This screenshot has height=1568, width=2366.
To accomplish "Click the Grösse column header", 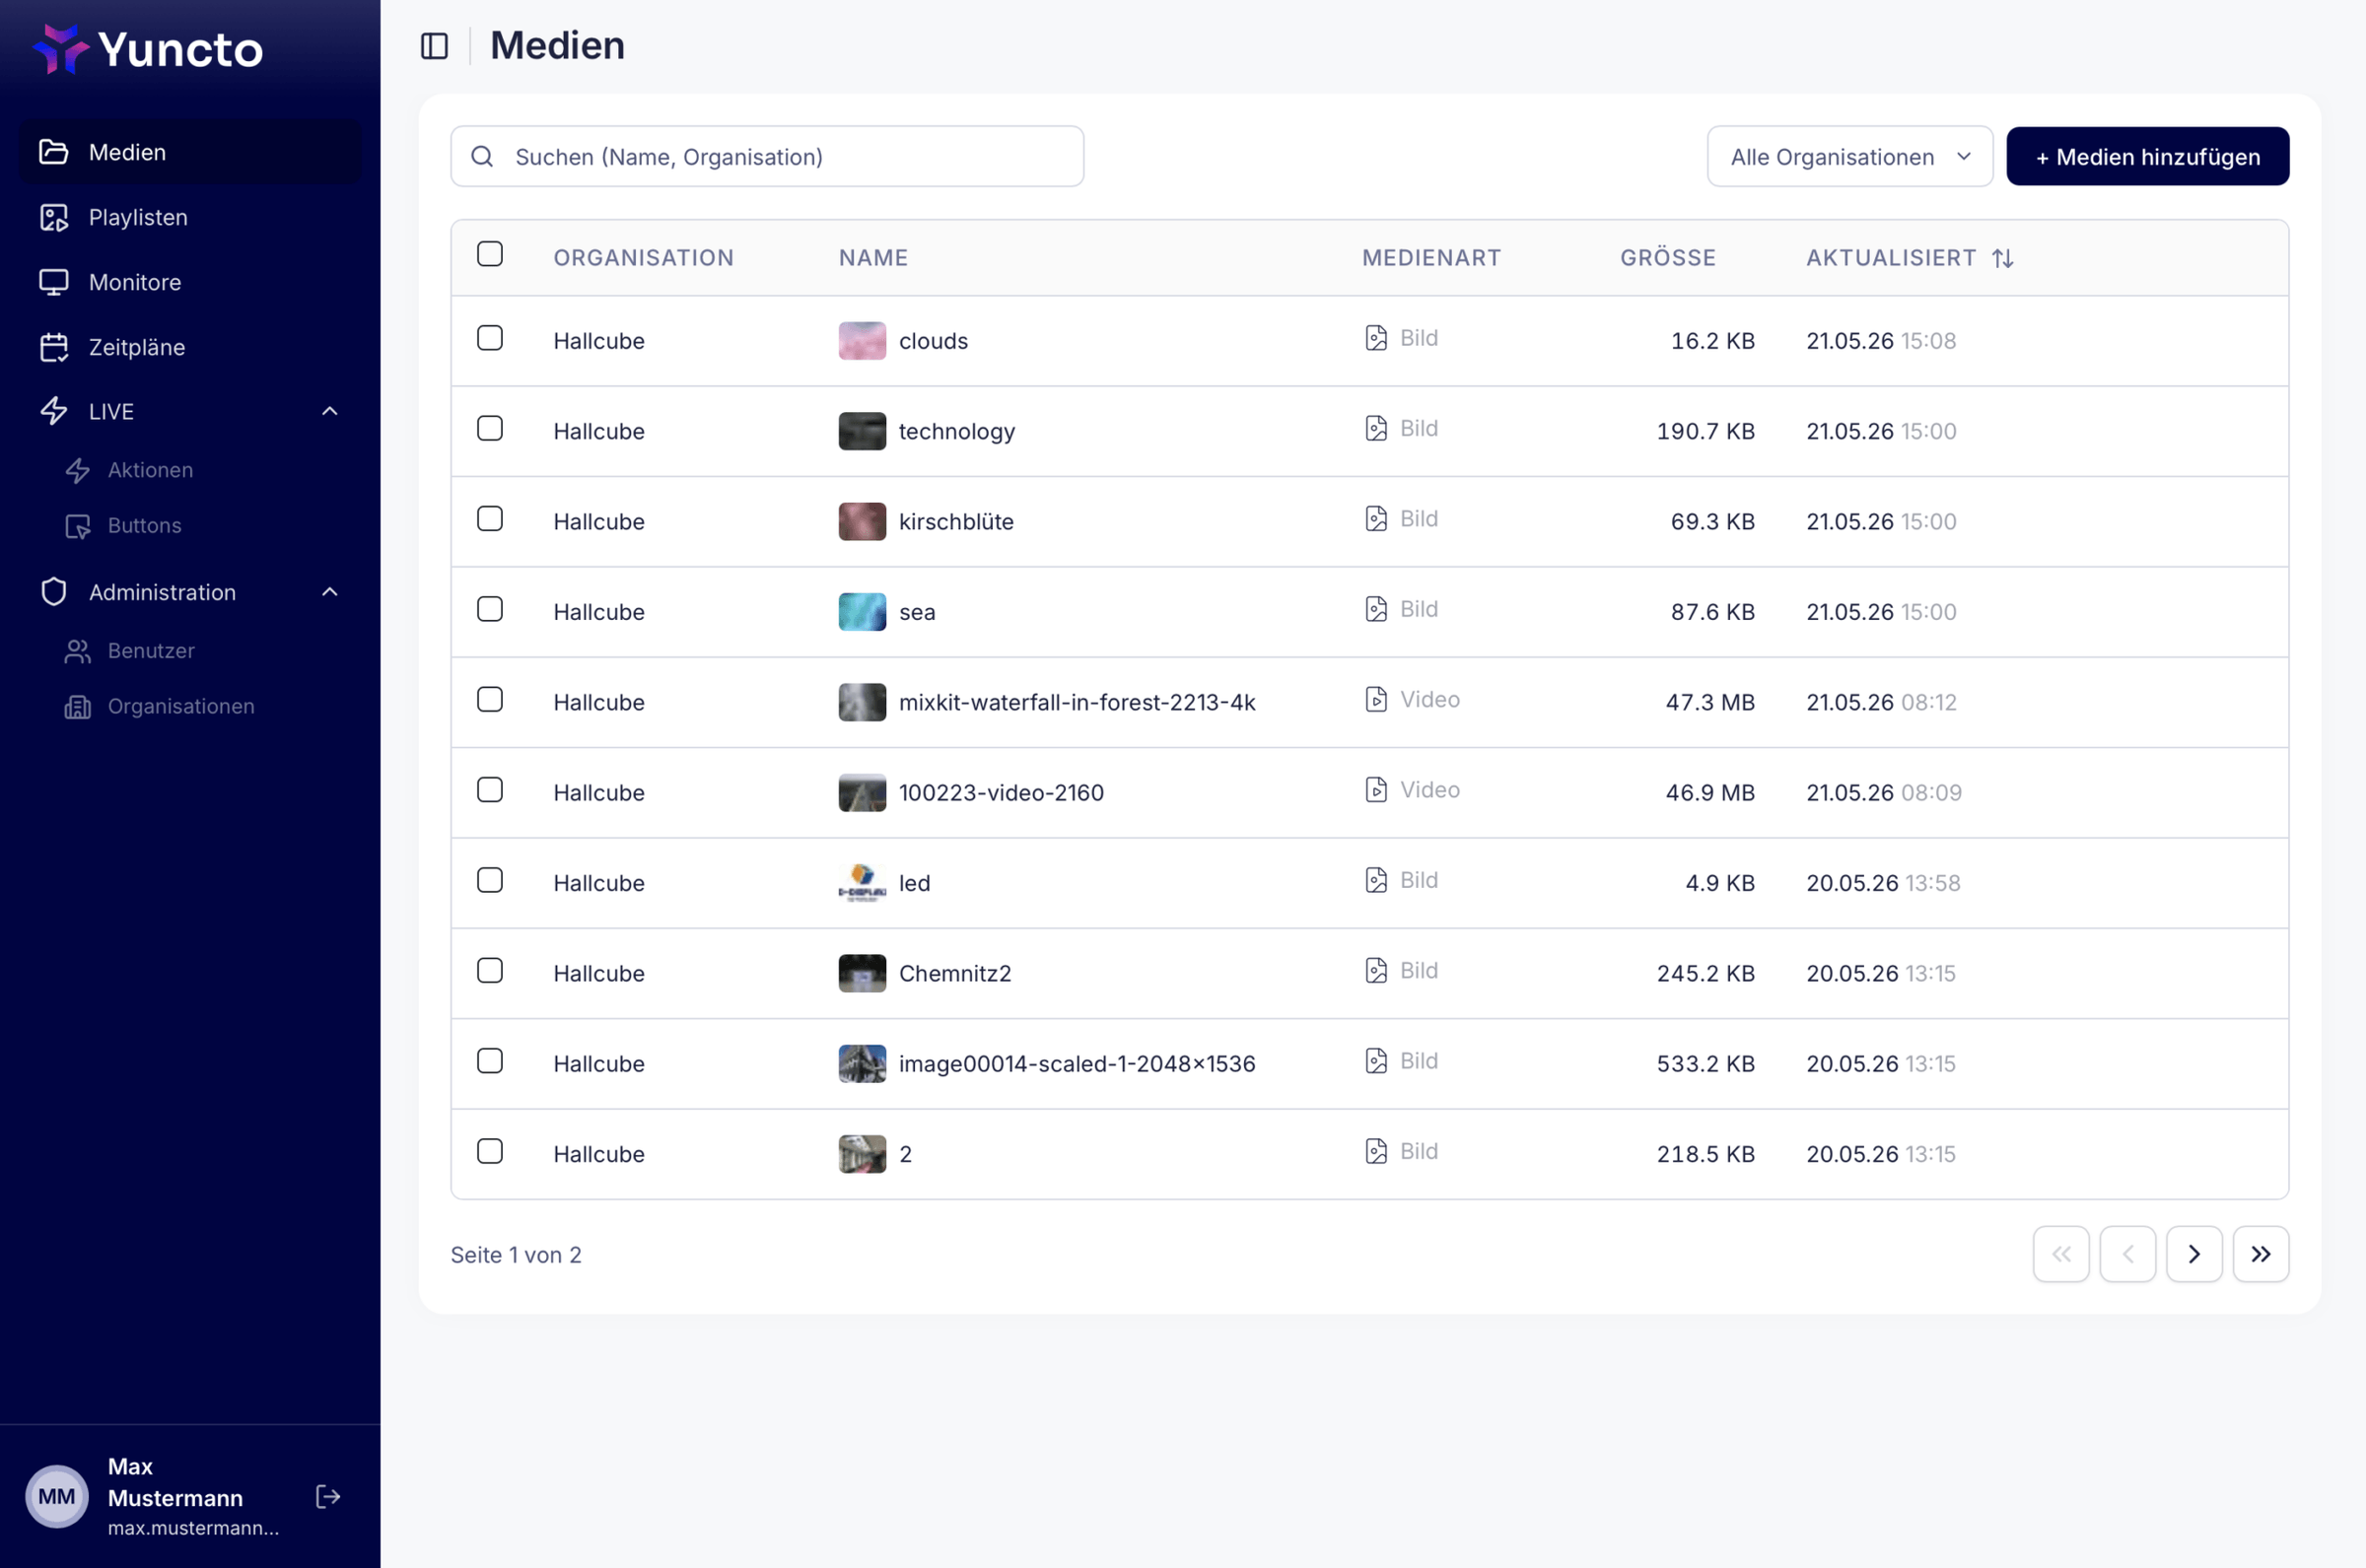I will click(x=1667, y=258).
